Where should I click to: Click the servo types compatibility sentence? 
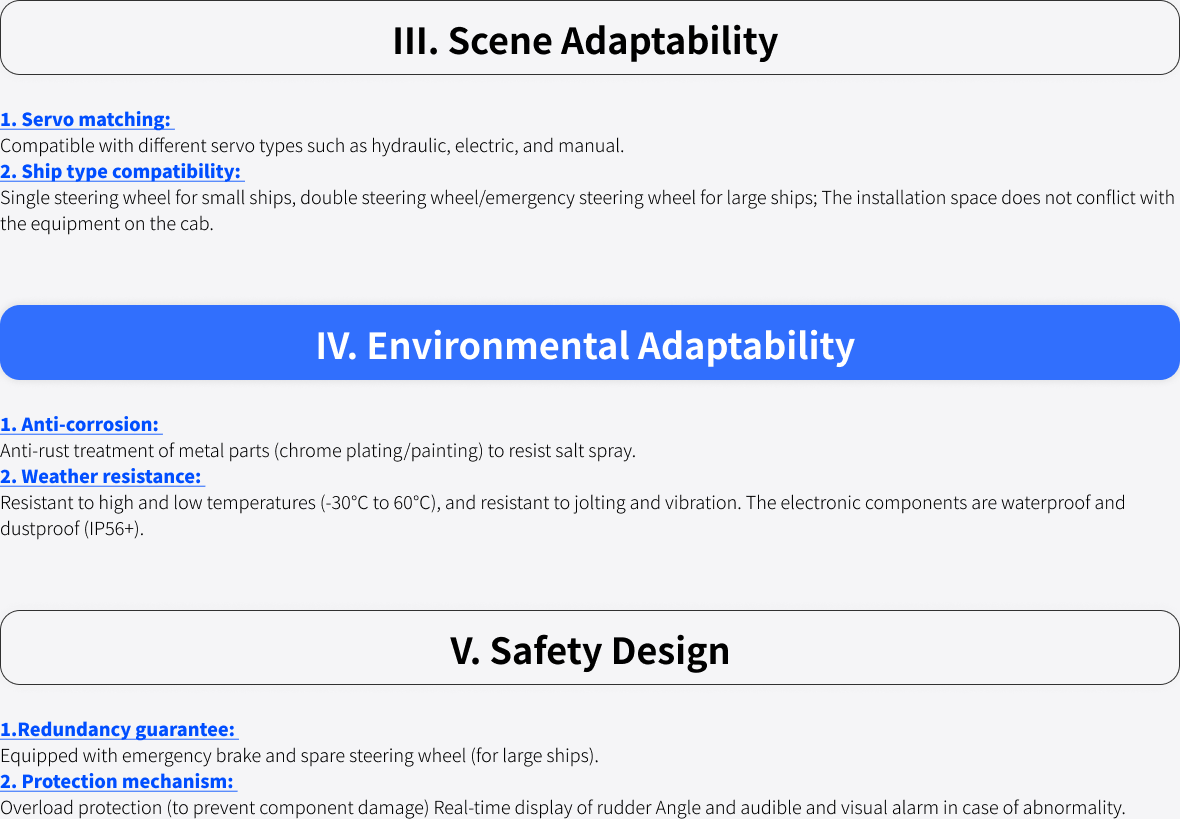click(x=312, y=146)
